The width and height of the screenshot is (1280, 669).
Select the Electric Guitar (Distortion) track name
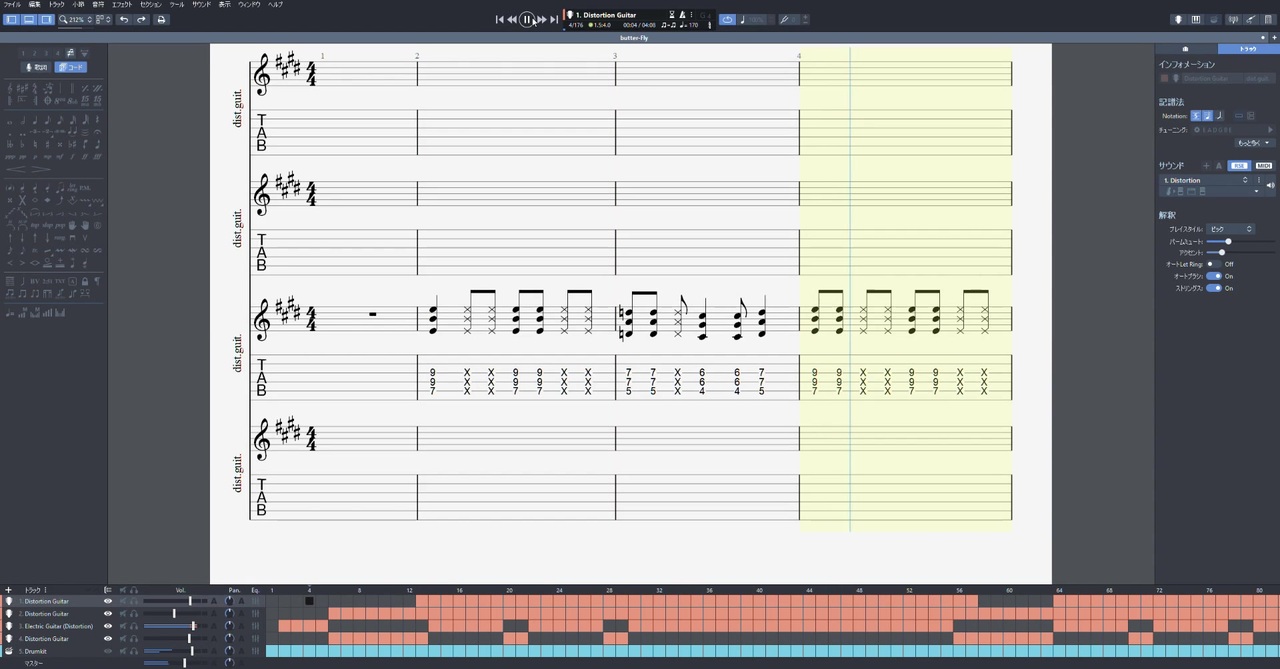(59, 626)
